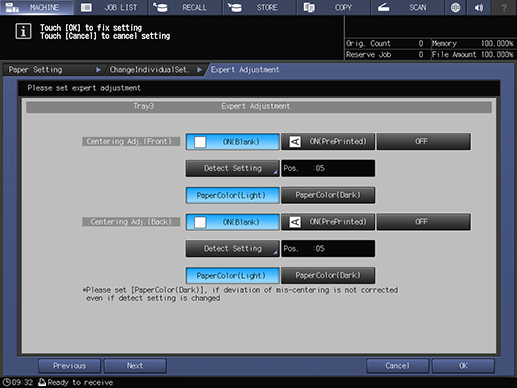This screenshot has height=388, width=517.
Task: Select ON(Blank) for Centering Adj.(Back)
Action: 232,222
